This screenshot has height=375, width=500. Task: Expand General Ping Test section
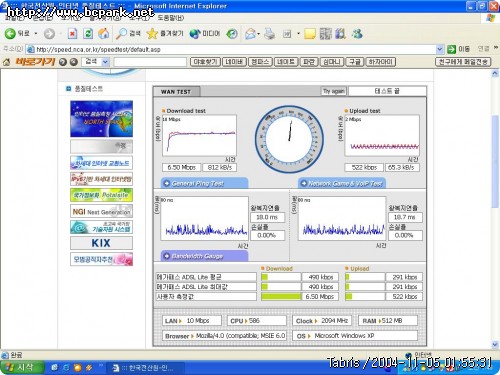click(x=204, y=183)
